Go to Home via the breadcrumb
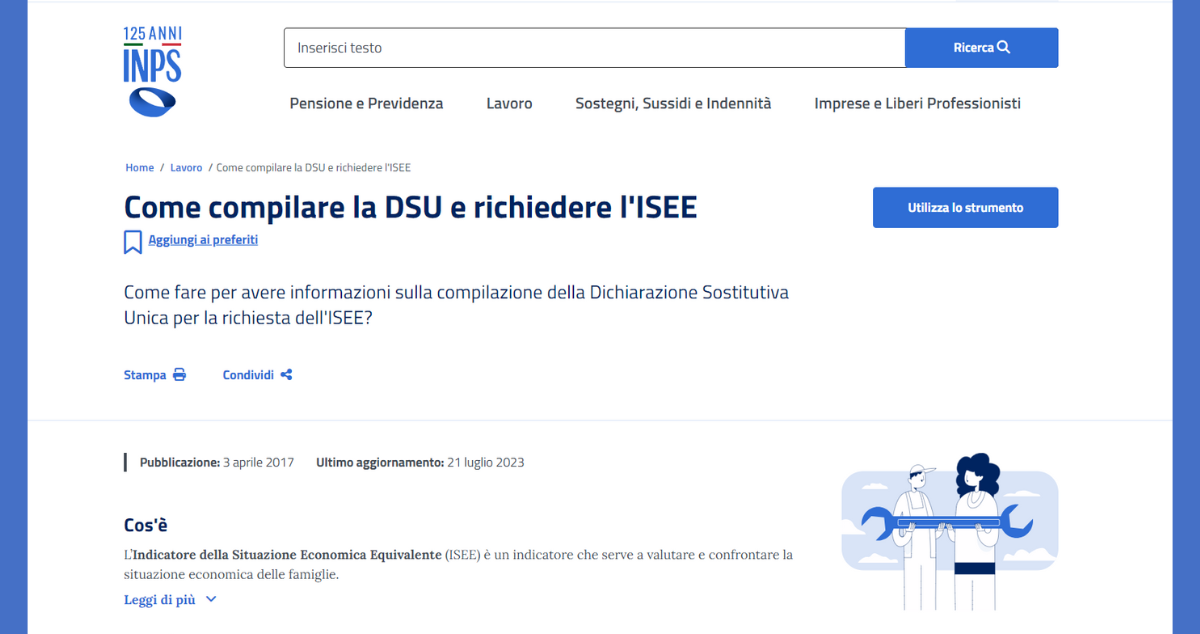This screenshot has width=1200, height=634. 139,167
